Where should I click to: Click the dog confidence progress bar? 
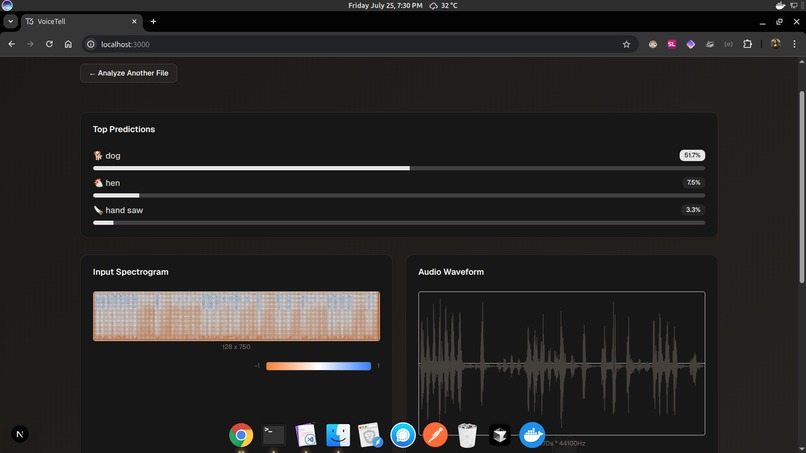point(399,168)
